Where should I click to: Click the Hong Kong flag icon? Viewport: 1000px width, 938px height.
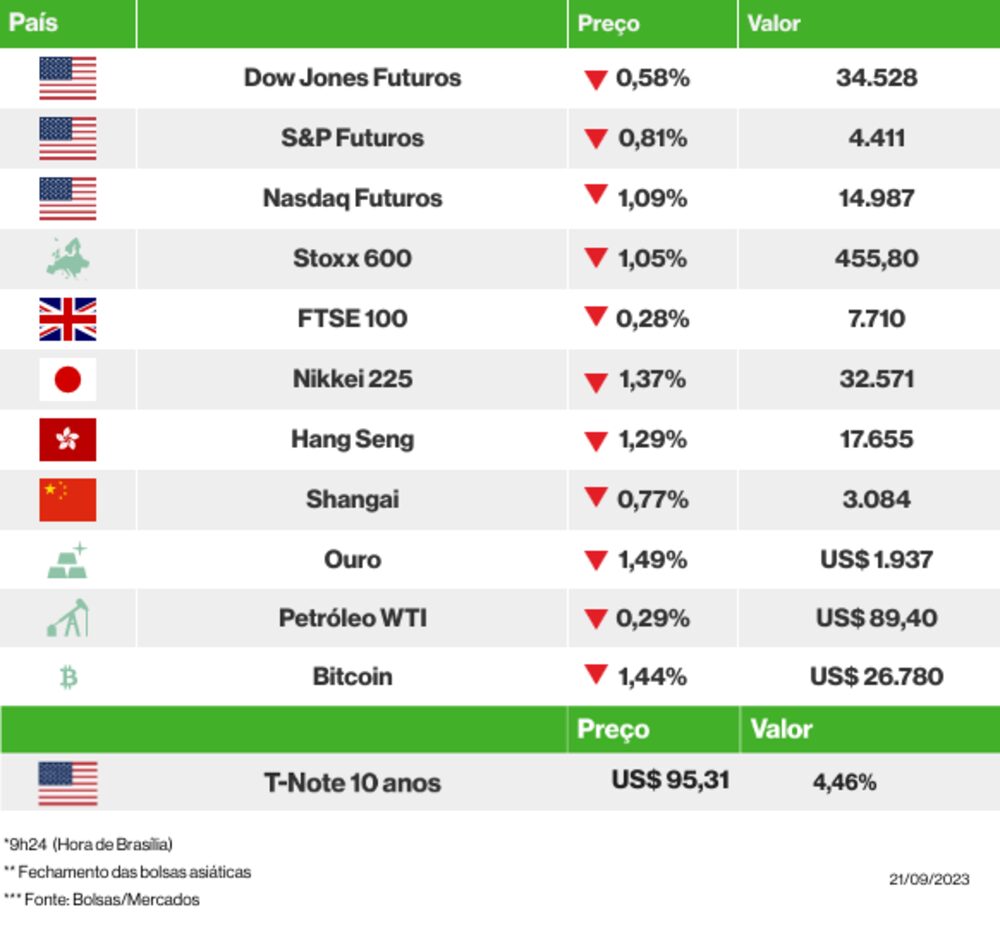tap(68, 439)
